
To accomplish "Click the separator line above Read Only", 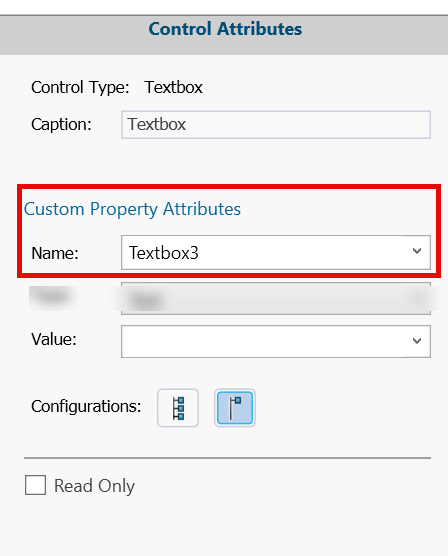I will pyautogui.click(x=227, y=458).
